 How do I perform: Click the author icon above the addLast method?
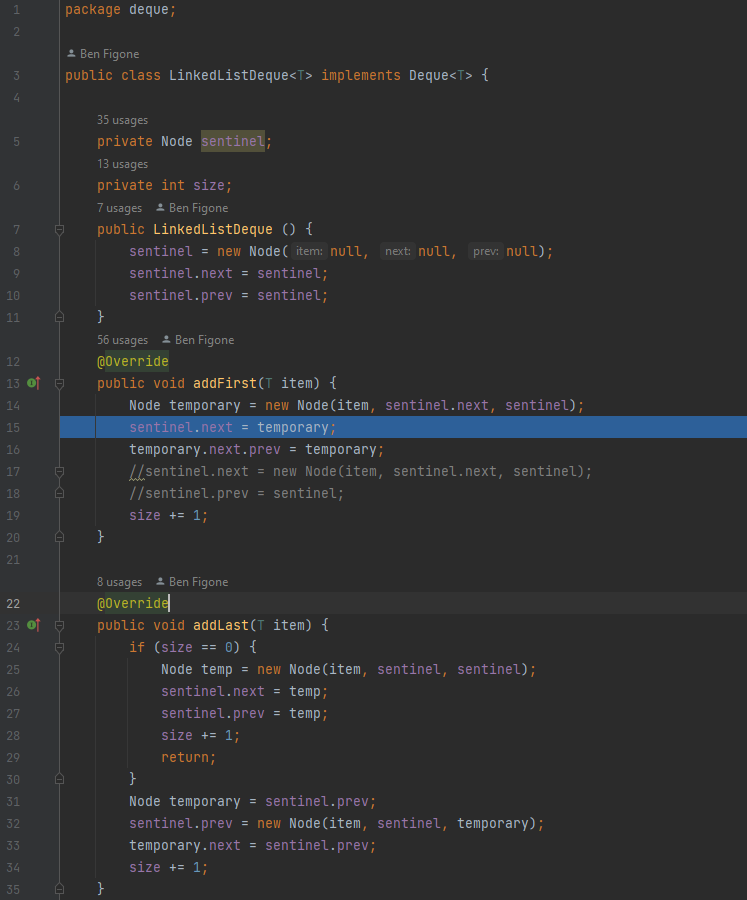160,582
